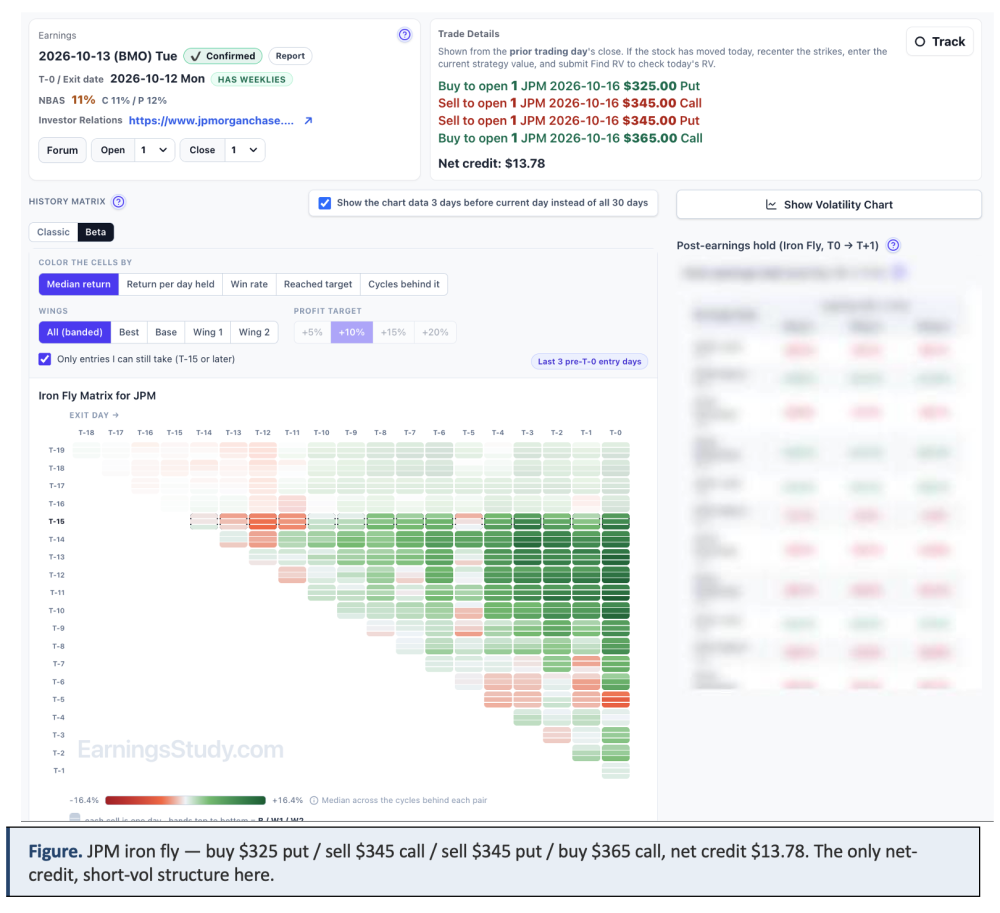Click the NBAS 11% value
The width and height of the screenshot is (1000, 913).
(x=83, y=100)
